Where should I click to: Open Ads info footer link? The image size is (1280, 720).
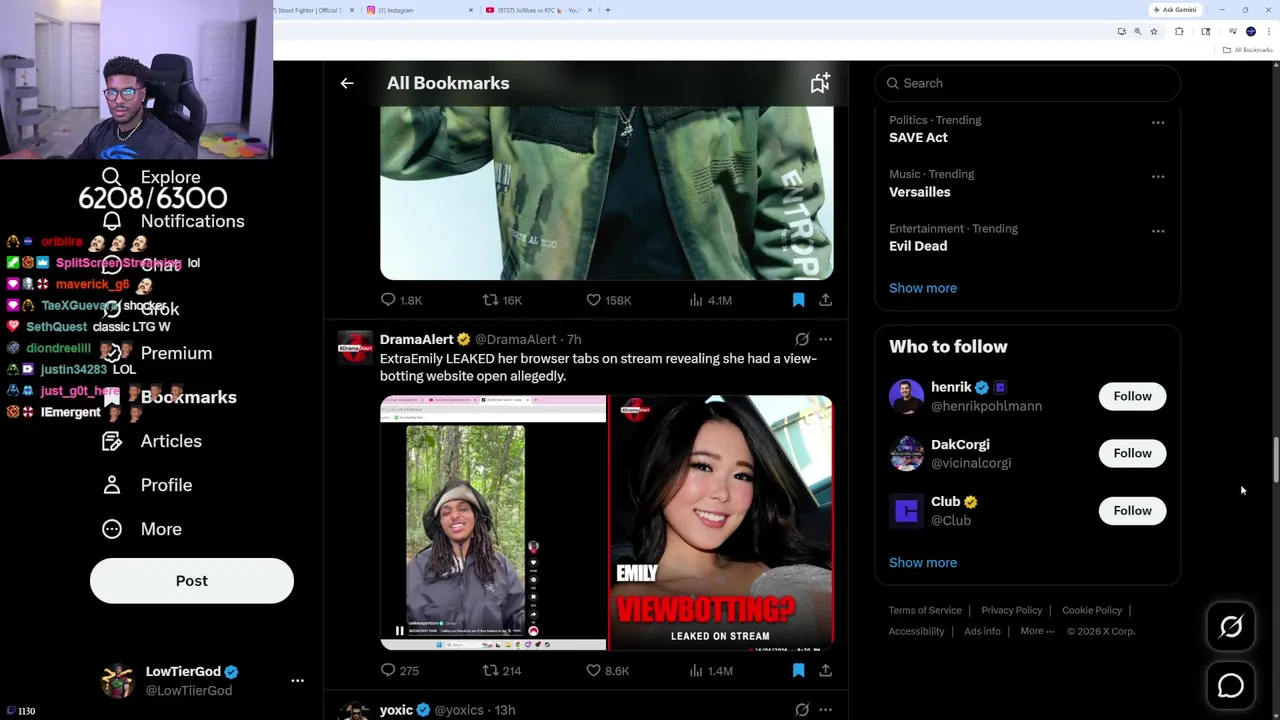tap(982, 631)
